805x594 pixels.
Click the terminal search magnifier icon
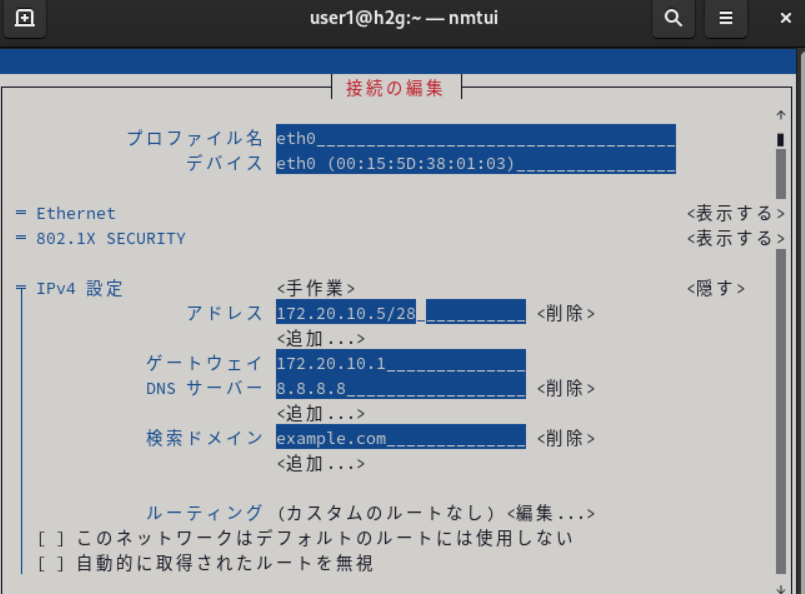click(673, 18)
